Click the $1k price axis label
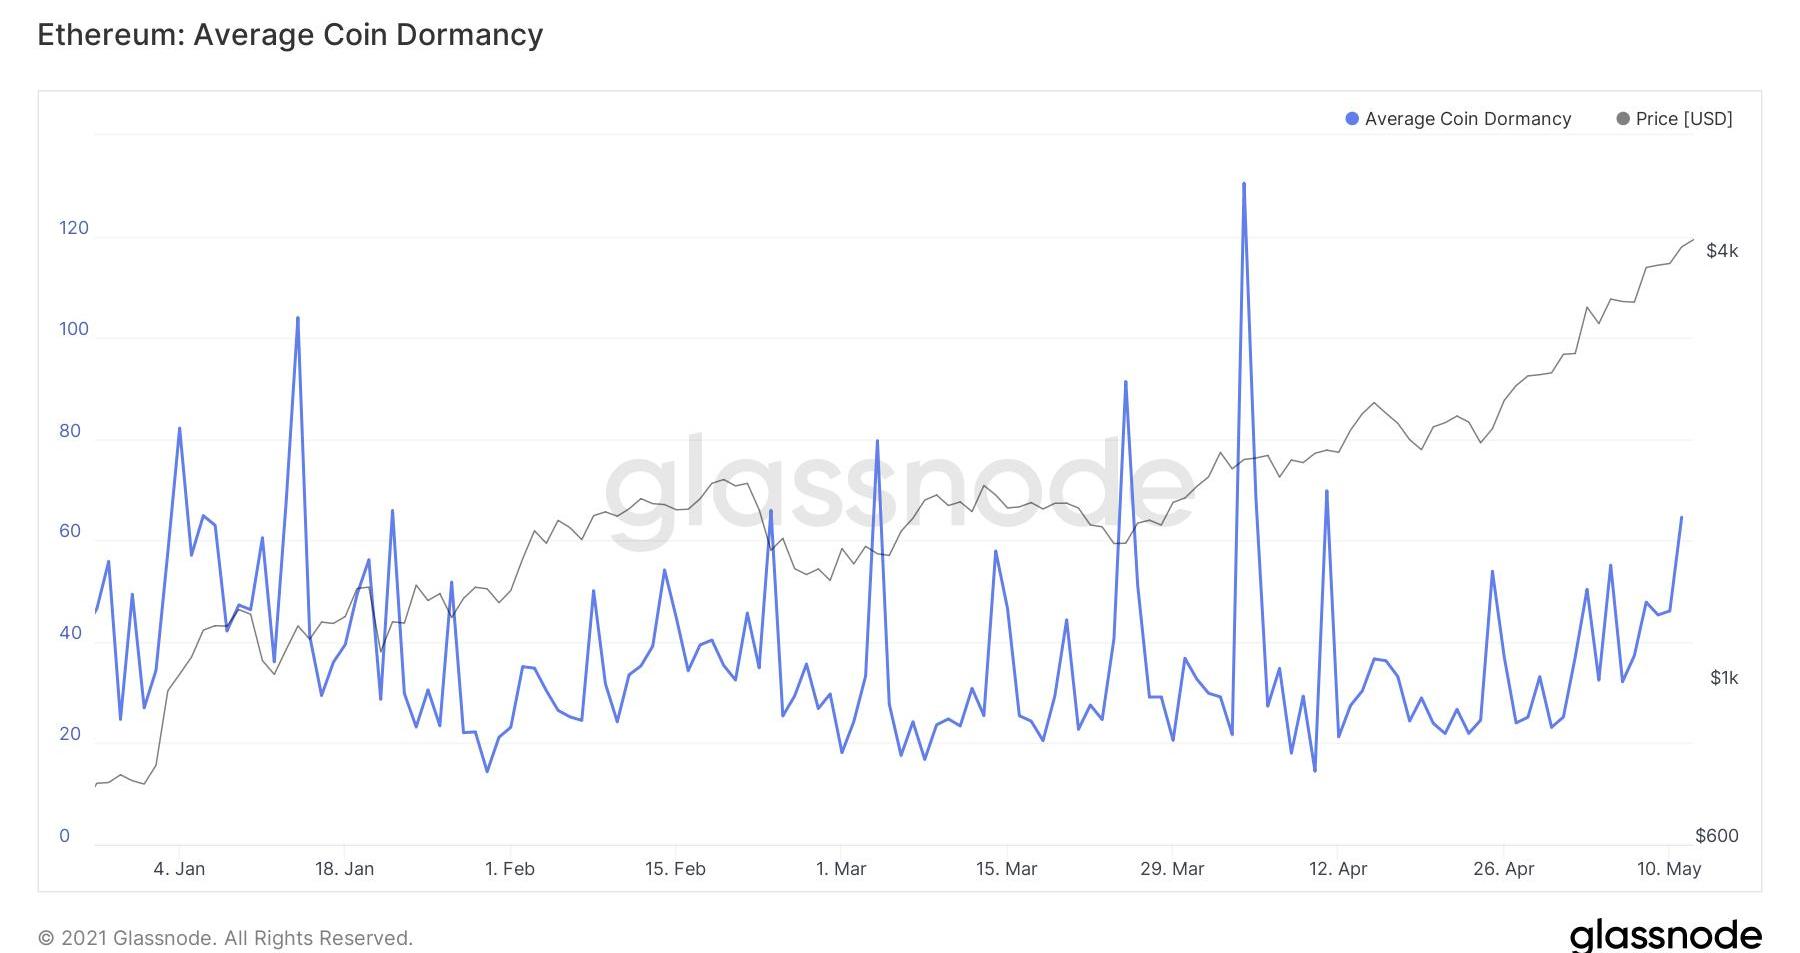Viewport: 1800px width, 953px height. click(x=1724, y=678)
